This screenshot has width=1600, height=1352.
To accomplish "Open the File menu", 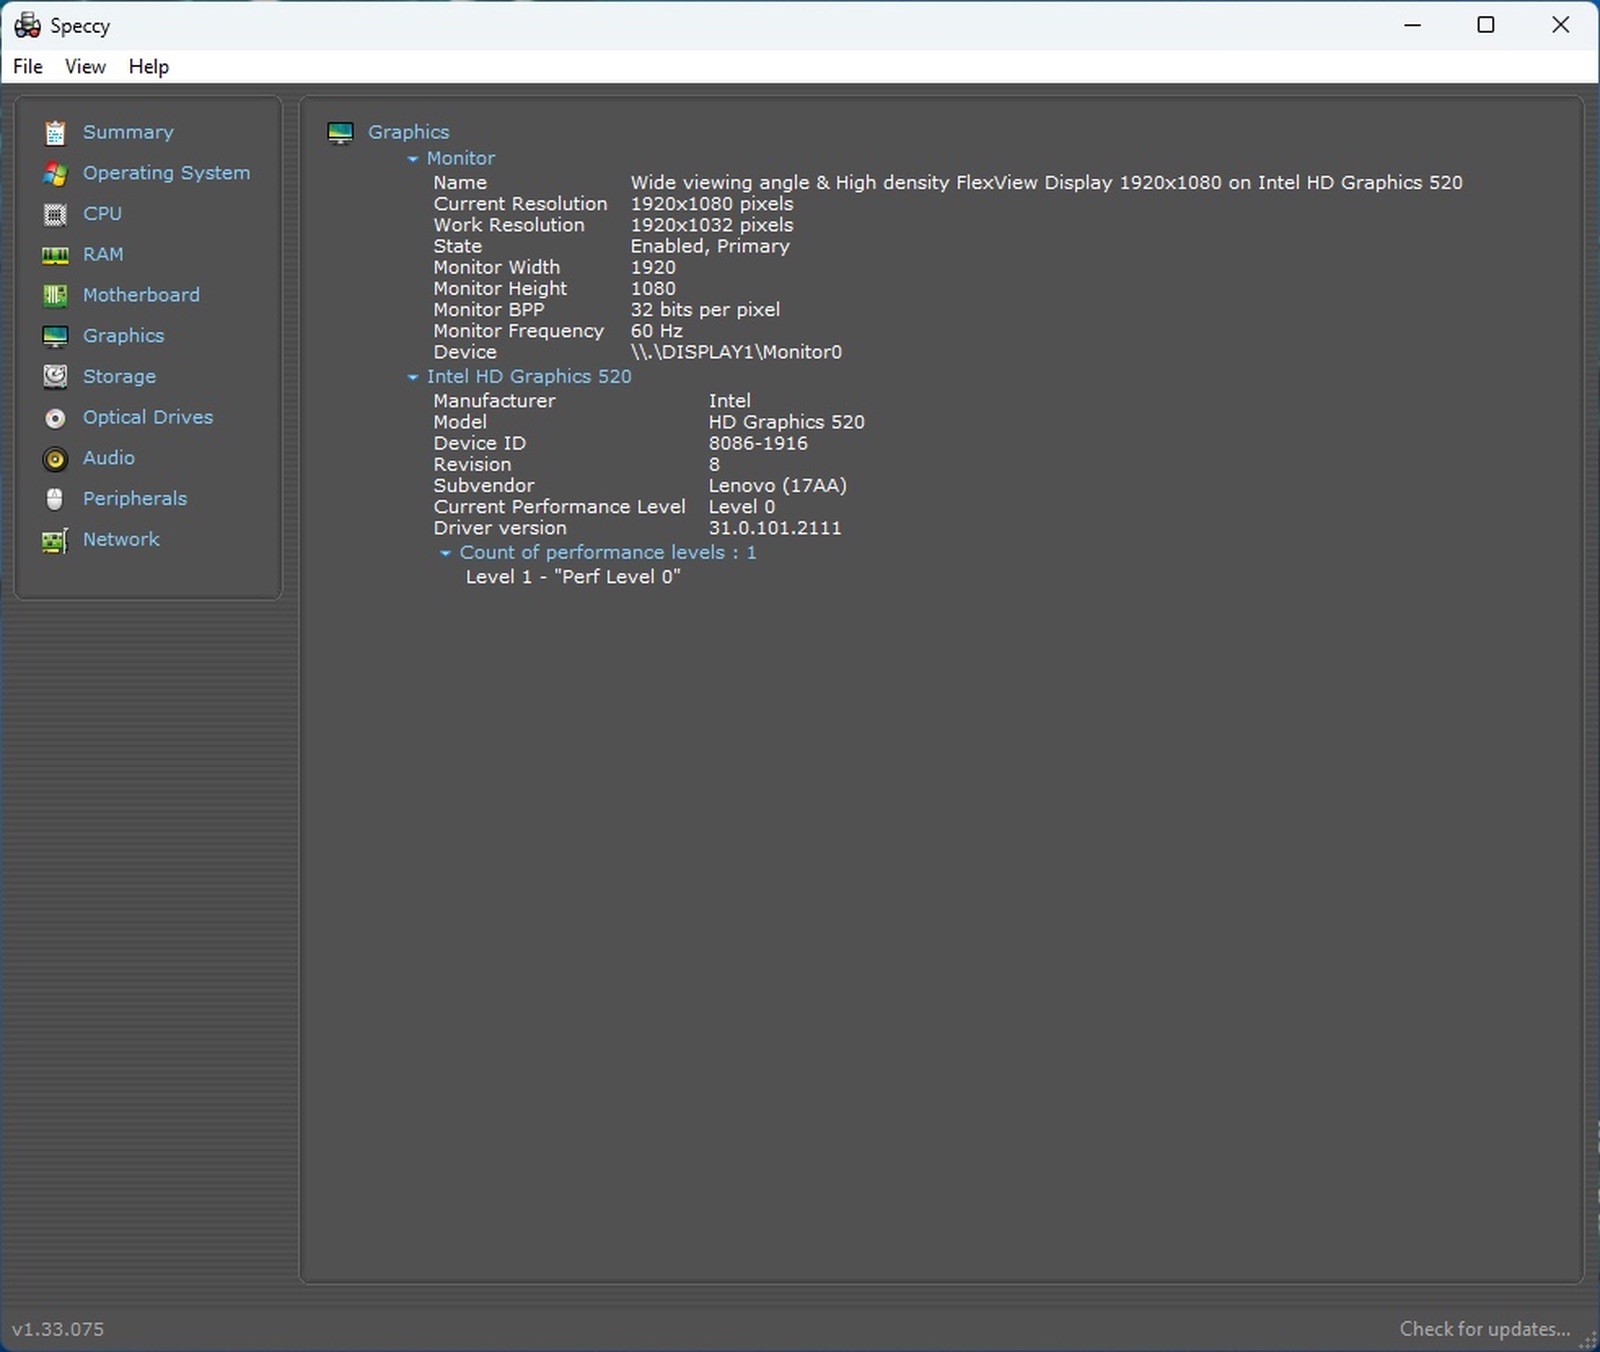I will point(28,66).
